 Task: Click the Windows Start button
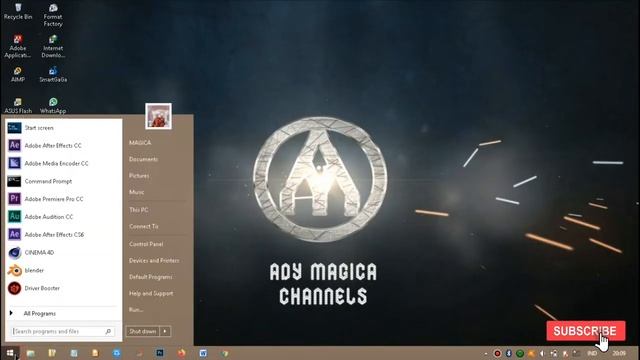[x=10, y=353]
